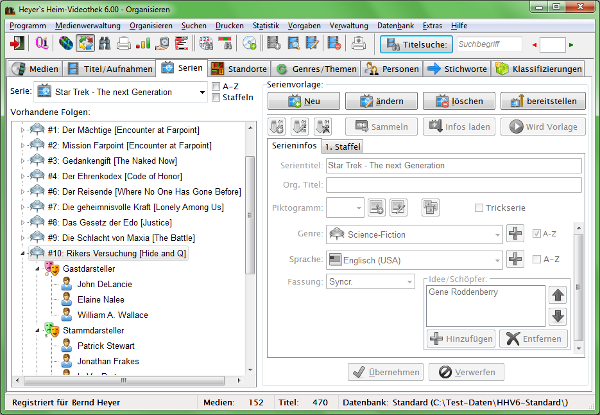The height and width of the screenshot is (415, 600).
Task: Click the episode list vertical scrollbar
Action: pyautogui.click(x=253, y=250)
